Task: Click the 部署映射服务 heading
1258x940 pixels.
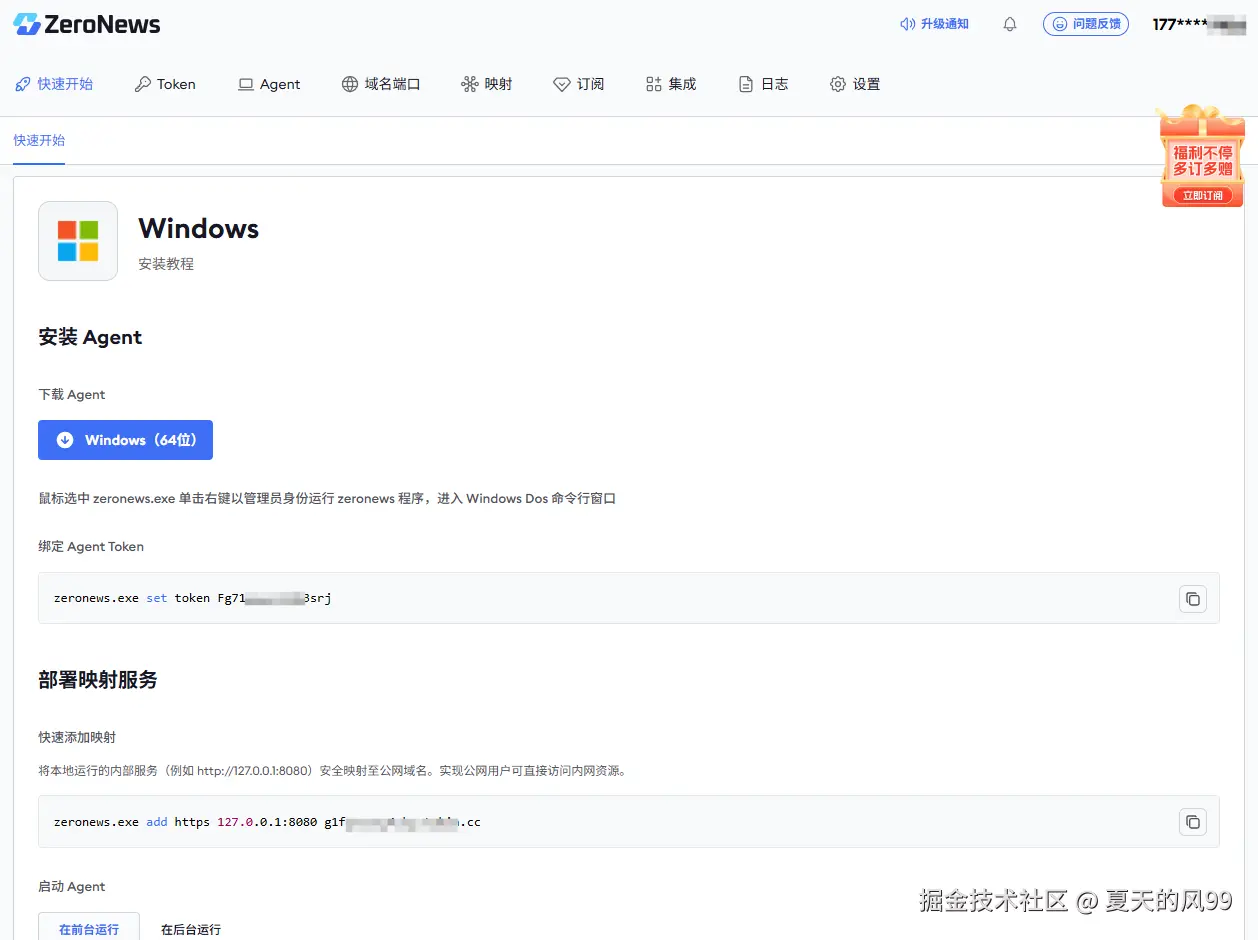Action: (x=98, y=680)
